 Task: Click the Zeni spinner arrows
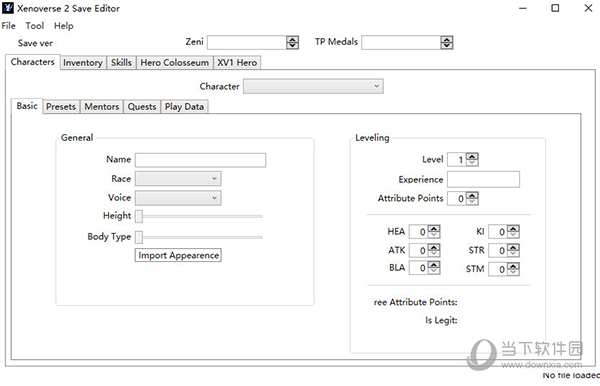[x=292, y=42]
